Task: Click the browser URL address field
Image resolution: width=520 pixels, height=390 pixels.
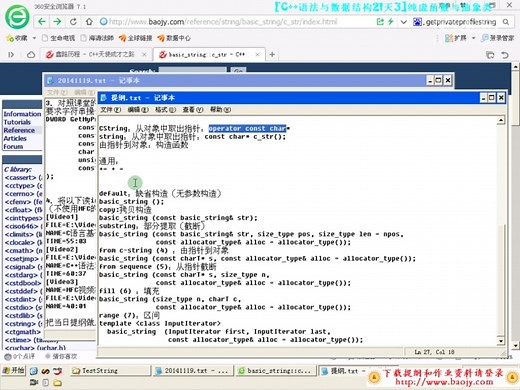Action: tap(233, 22)
